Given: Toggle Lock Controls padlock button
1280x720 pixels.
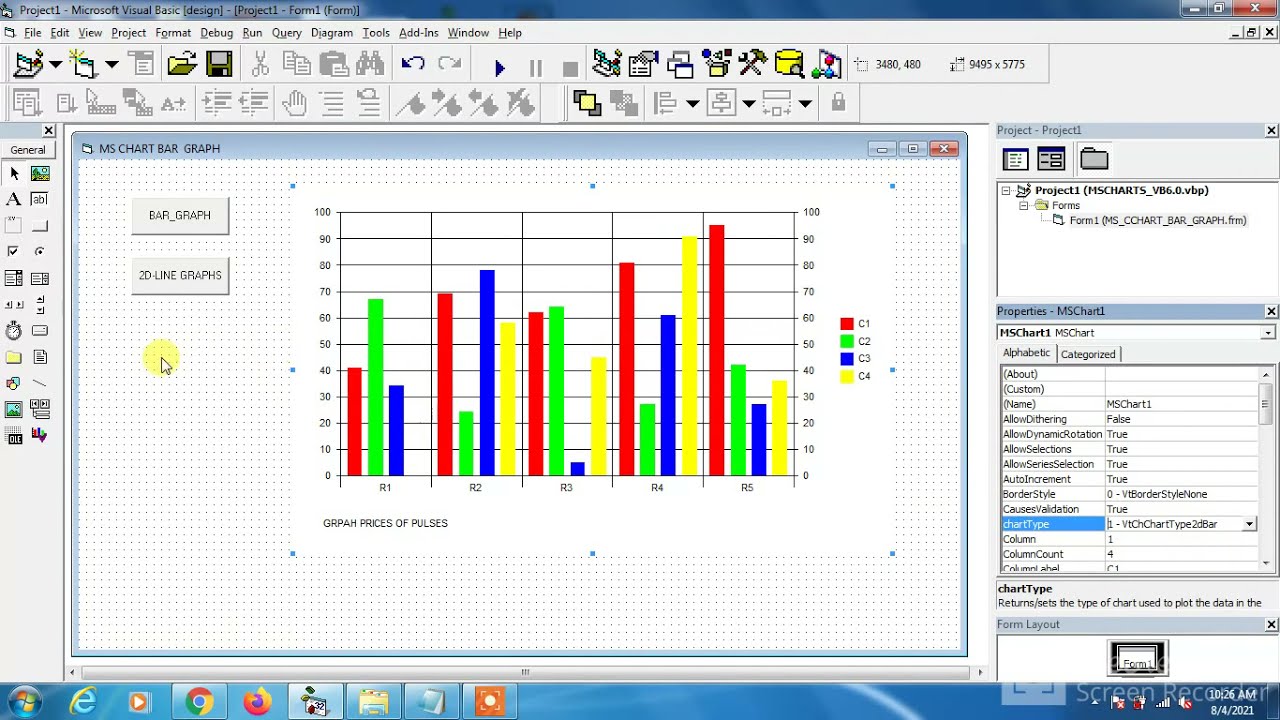Looking at the screenshot, I should click(838, 102).
